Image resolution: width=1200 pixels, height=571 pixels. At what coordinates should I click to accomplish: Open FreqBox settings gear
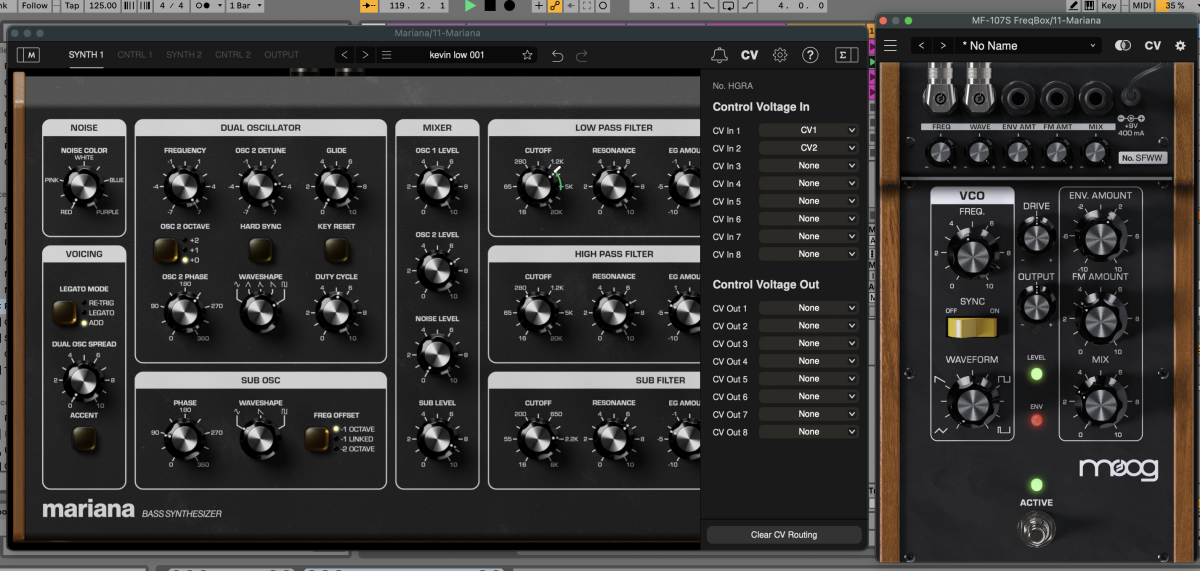[x=1180, y=45]
